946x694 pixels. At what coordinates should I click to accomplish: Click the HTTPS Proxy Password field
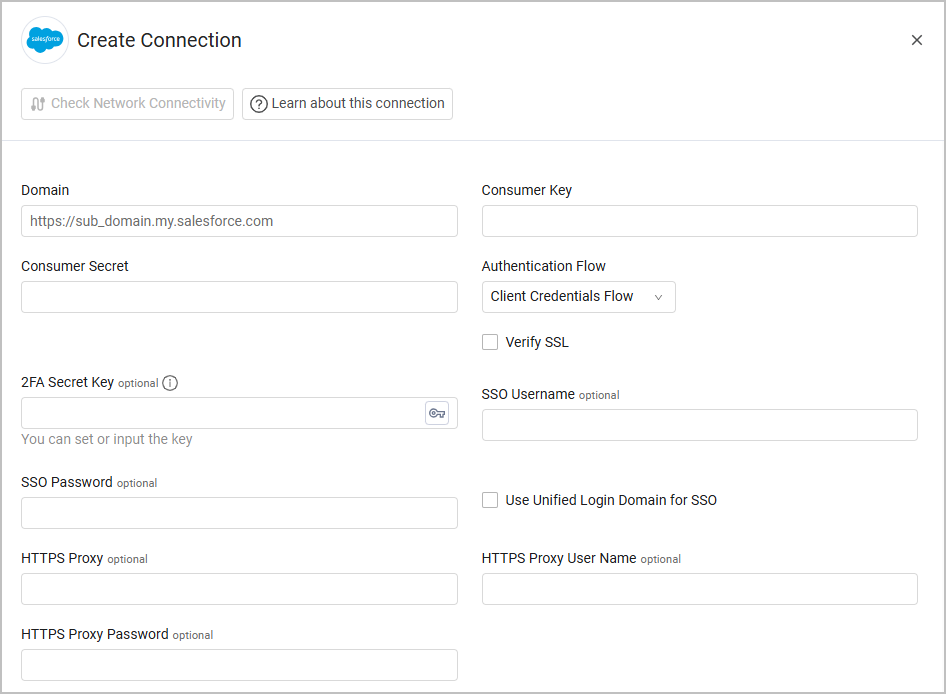(239, 665)
